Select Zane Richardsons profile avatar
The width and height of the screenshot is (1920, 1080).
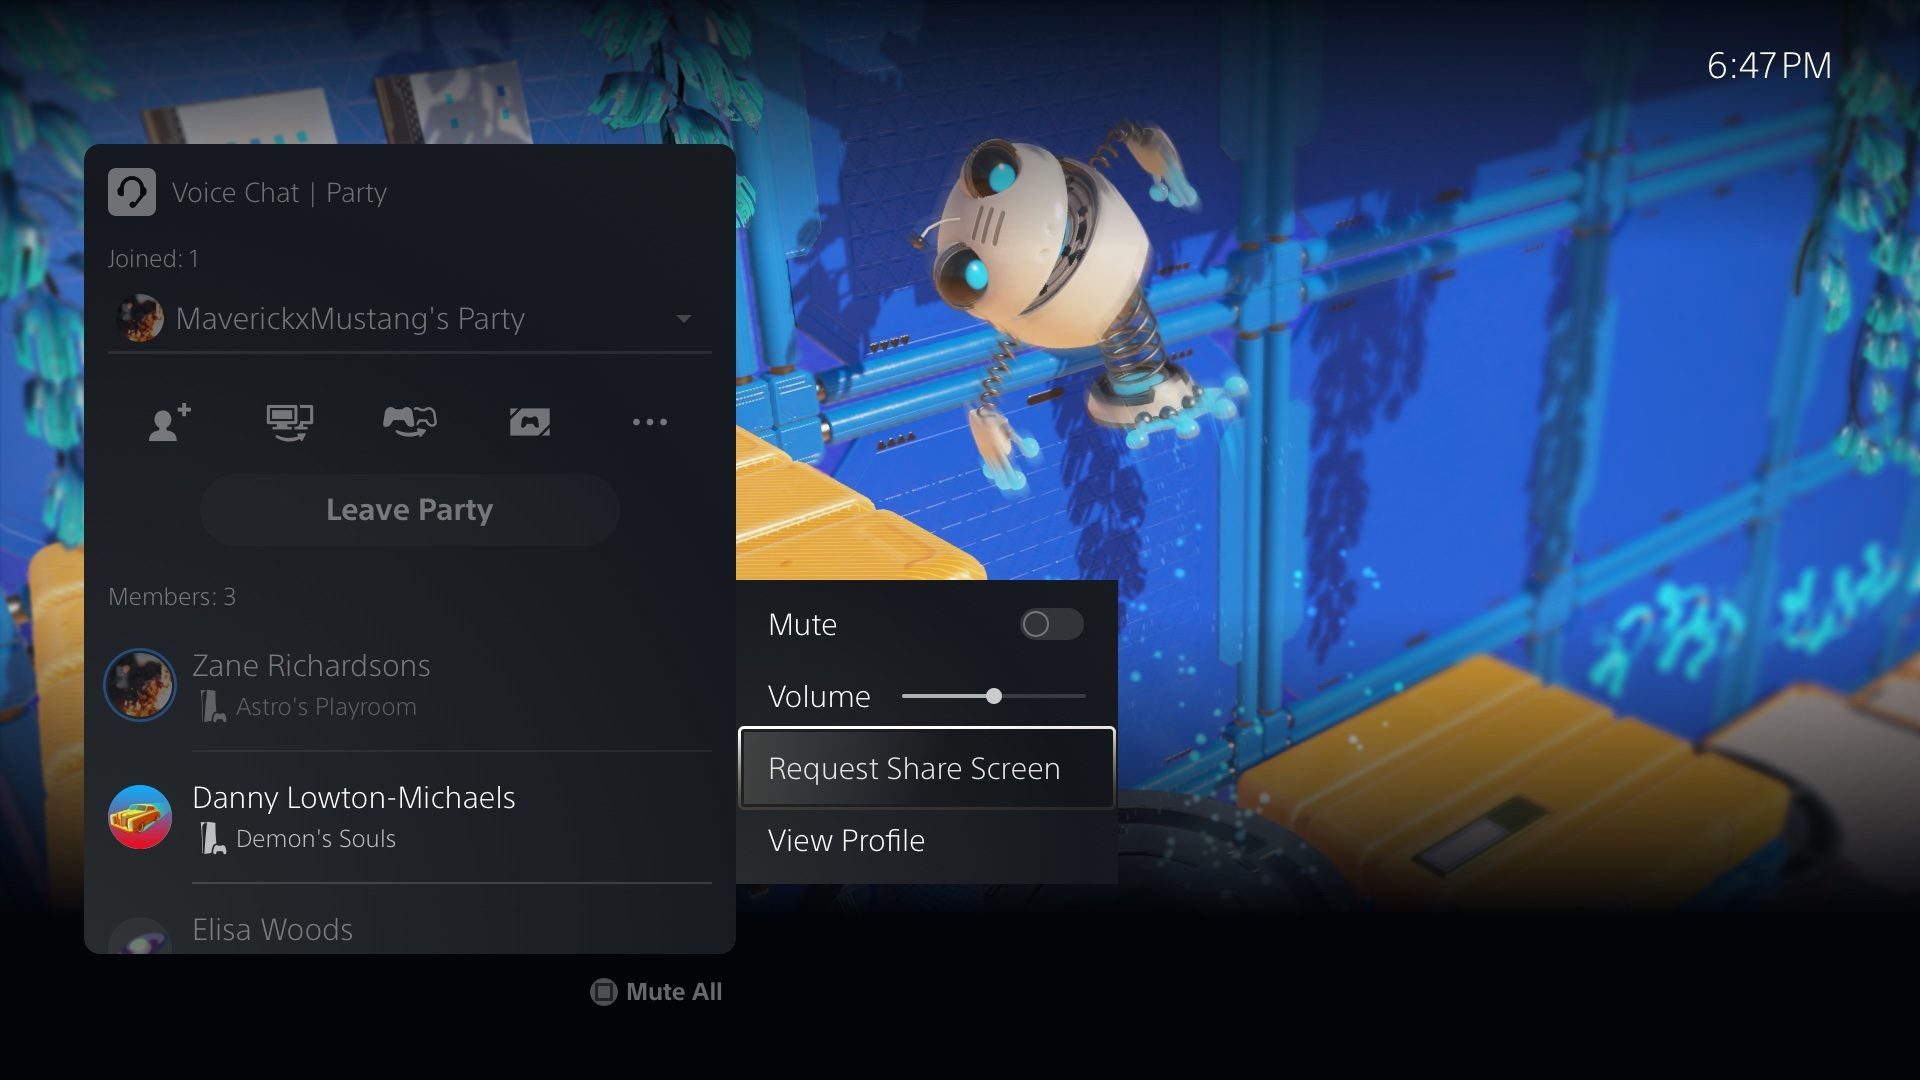[140, 680]
